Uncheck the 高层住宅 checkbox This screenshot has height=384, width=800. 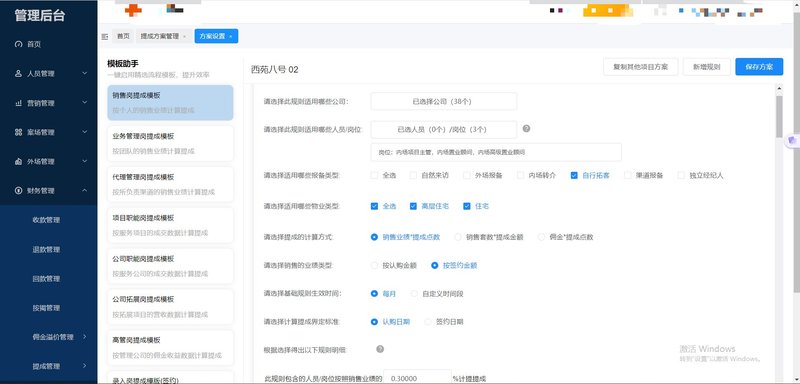click(413, 207)
